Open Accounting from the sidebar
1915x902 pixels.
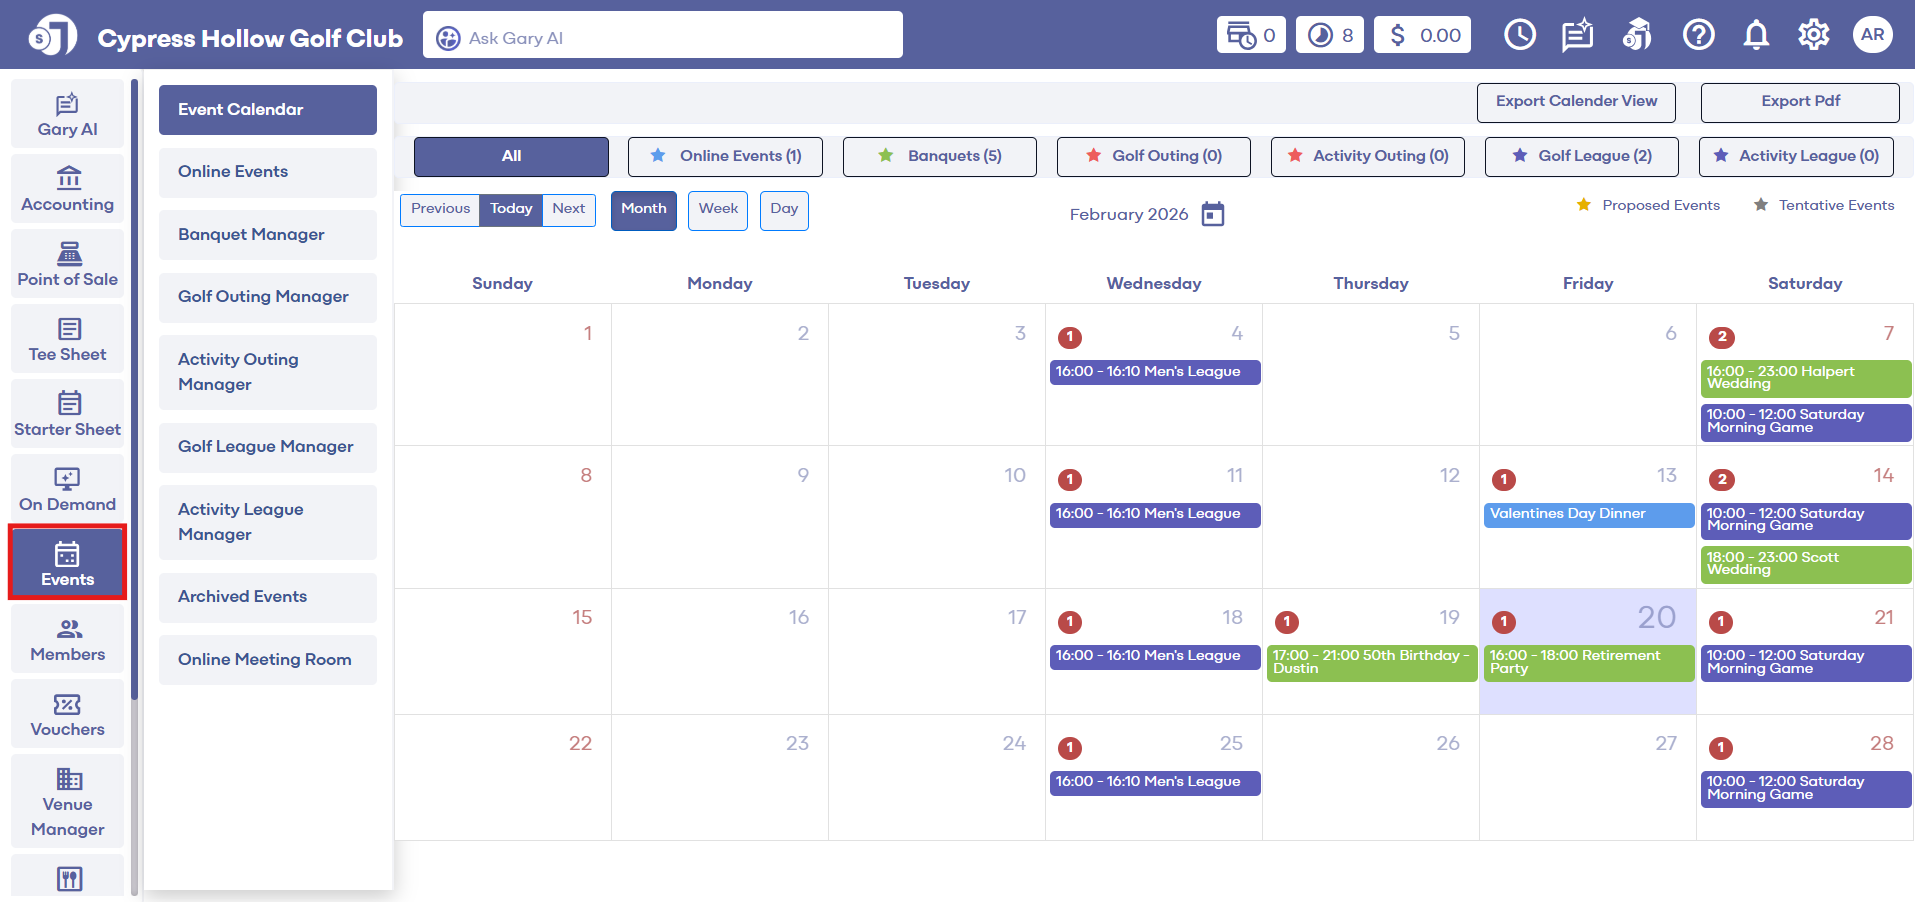pyautogui.click(x=68, y=189)
